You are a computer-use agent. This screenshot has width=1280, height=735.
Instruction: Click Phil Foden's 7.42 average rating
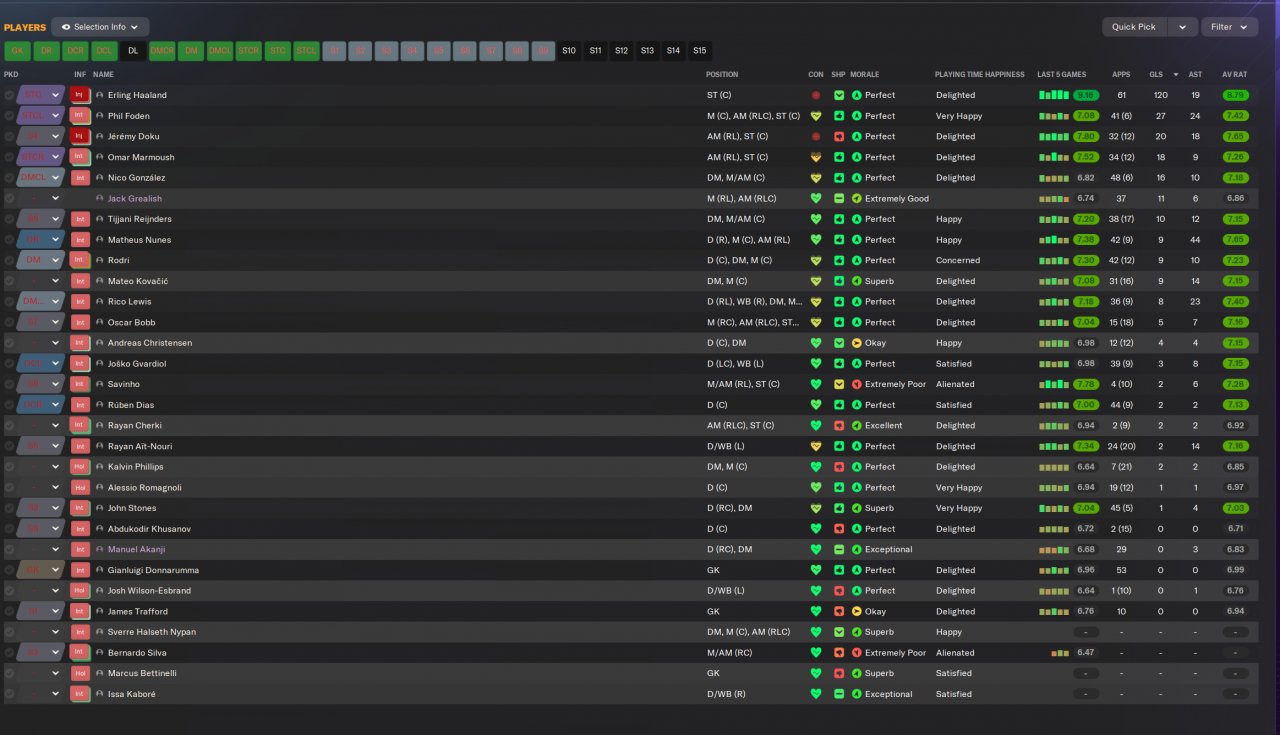(x=1235, y=116)
